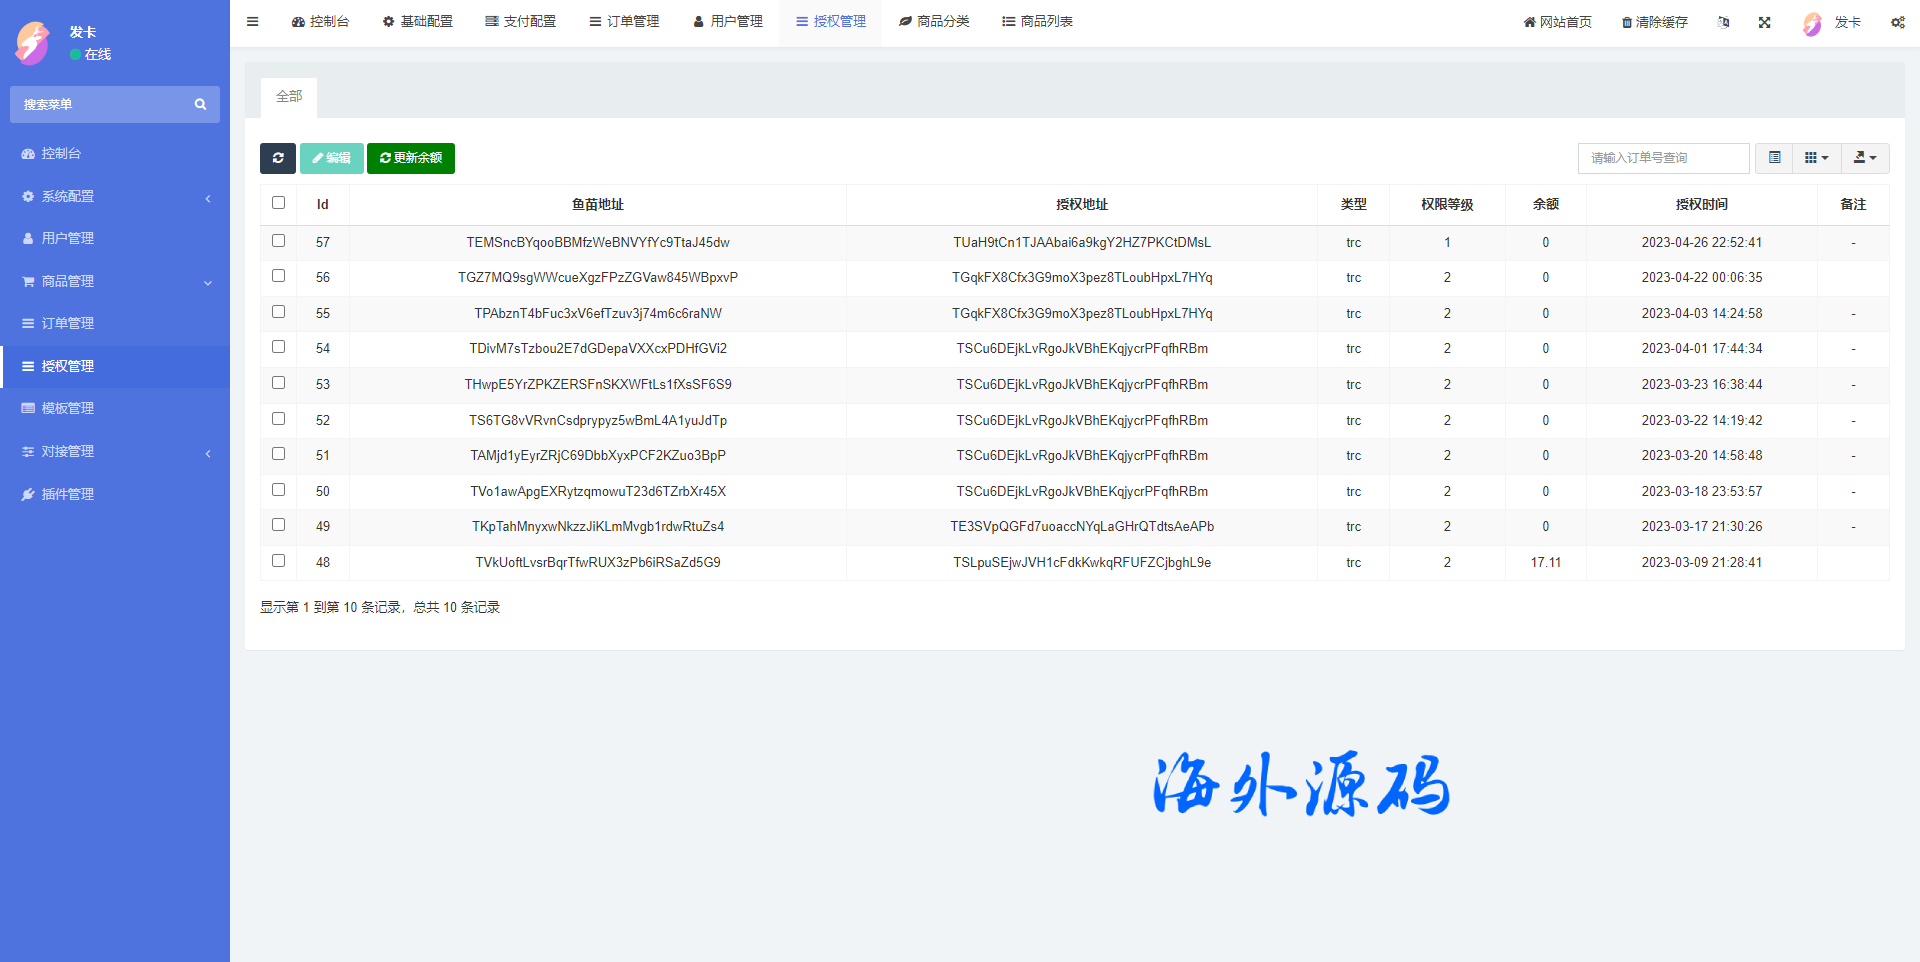Switch to the 全部 tab
Image resolution: width=1920 pixels, height=962 pixels.
coord(289,97)
